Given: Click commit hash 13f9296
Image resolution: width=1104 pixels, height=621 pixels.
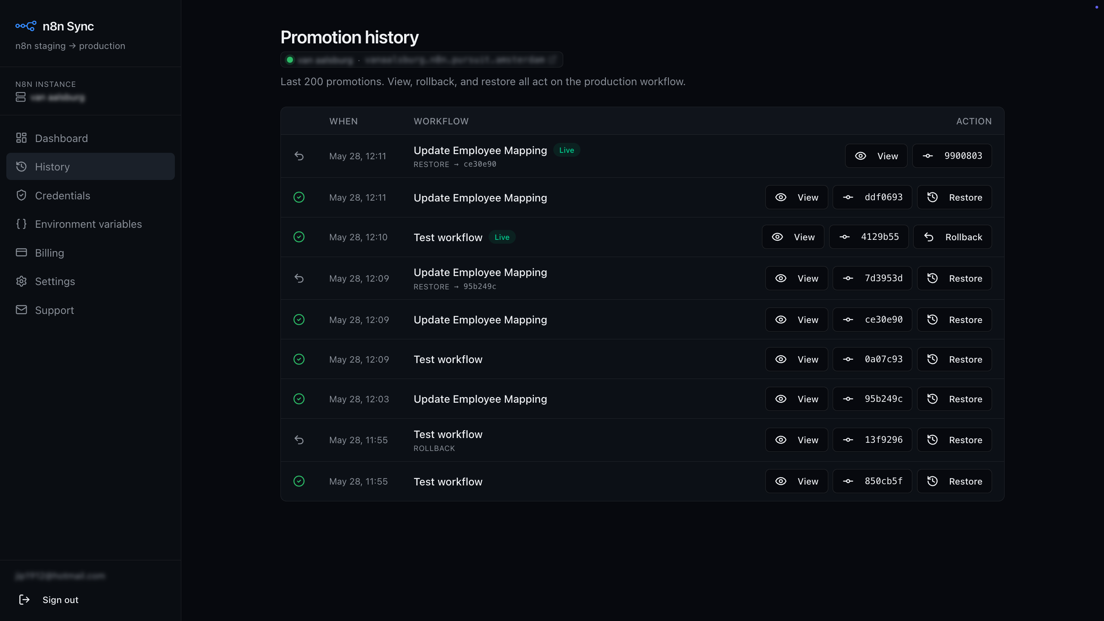Looking at the screenshot, I should (872, 439).
